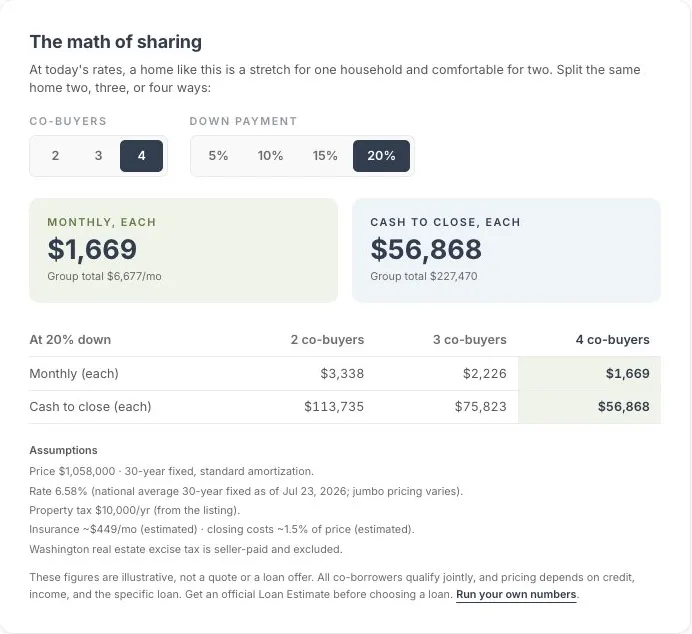The width and height of the screenshot is (692, 634).
Task: Click the $56,868 cash to close headline value
Action: pyautogui.click(x=426, y=249)
